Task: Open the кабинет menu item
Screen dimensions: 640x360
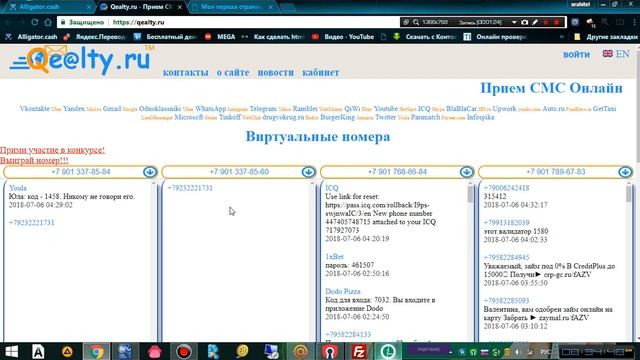Action: click(x=320, y=72)
